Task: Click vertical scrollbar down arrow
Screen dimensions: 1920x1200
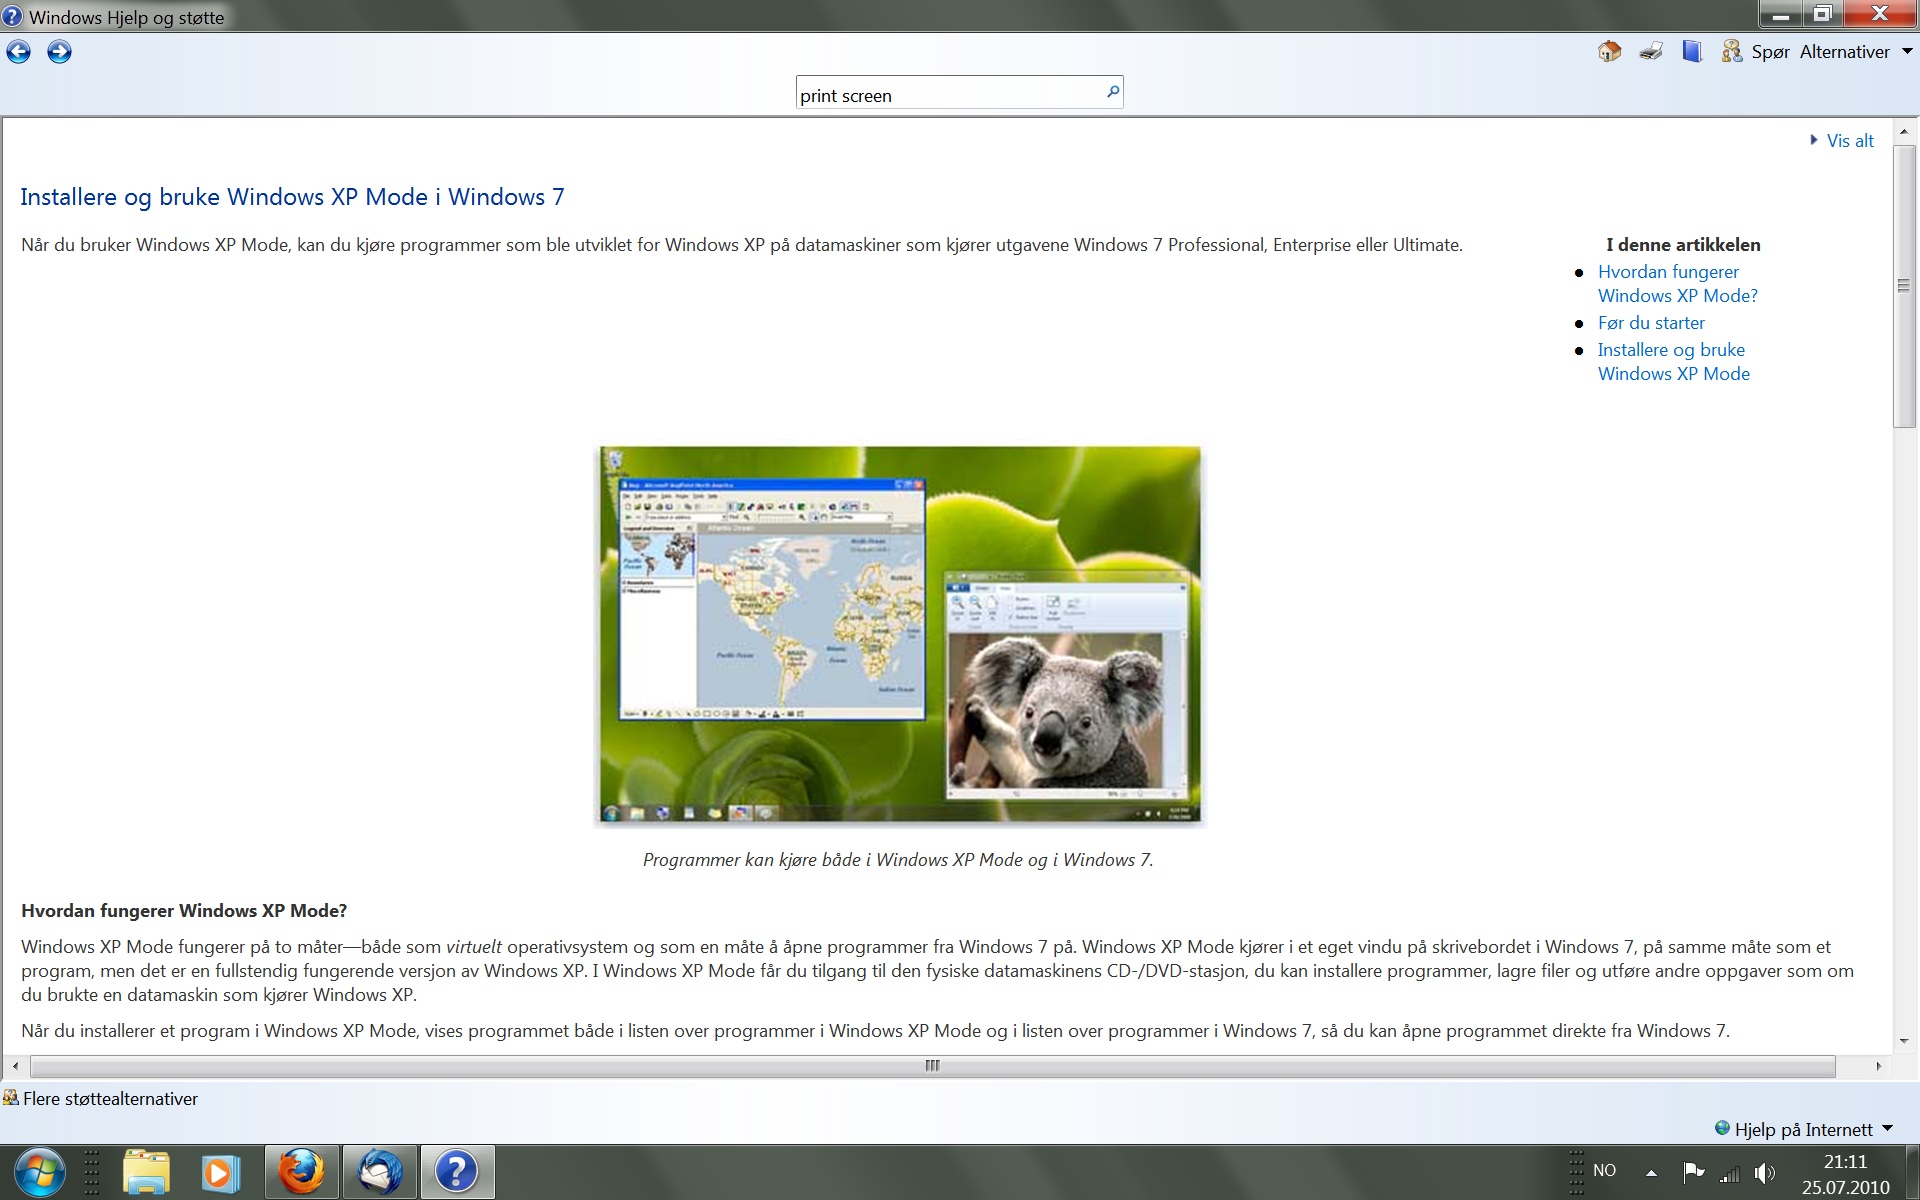Action: [x=1904, y=1042]
